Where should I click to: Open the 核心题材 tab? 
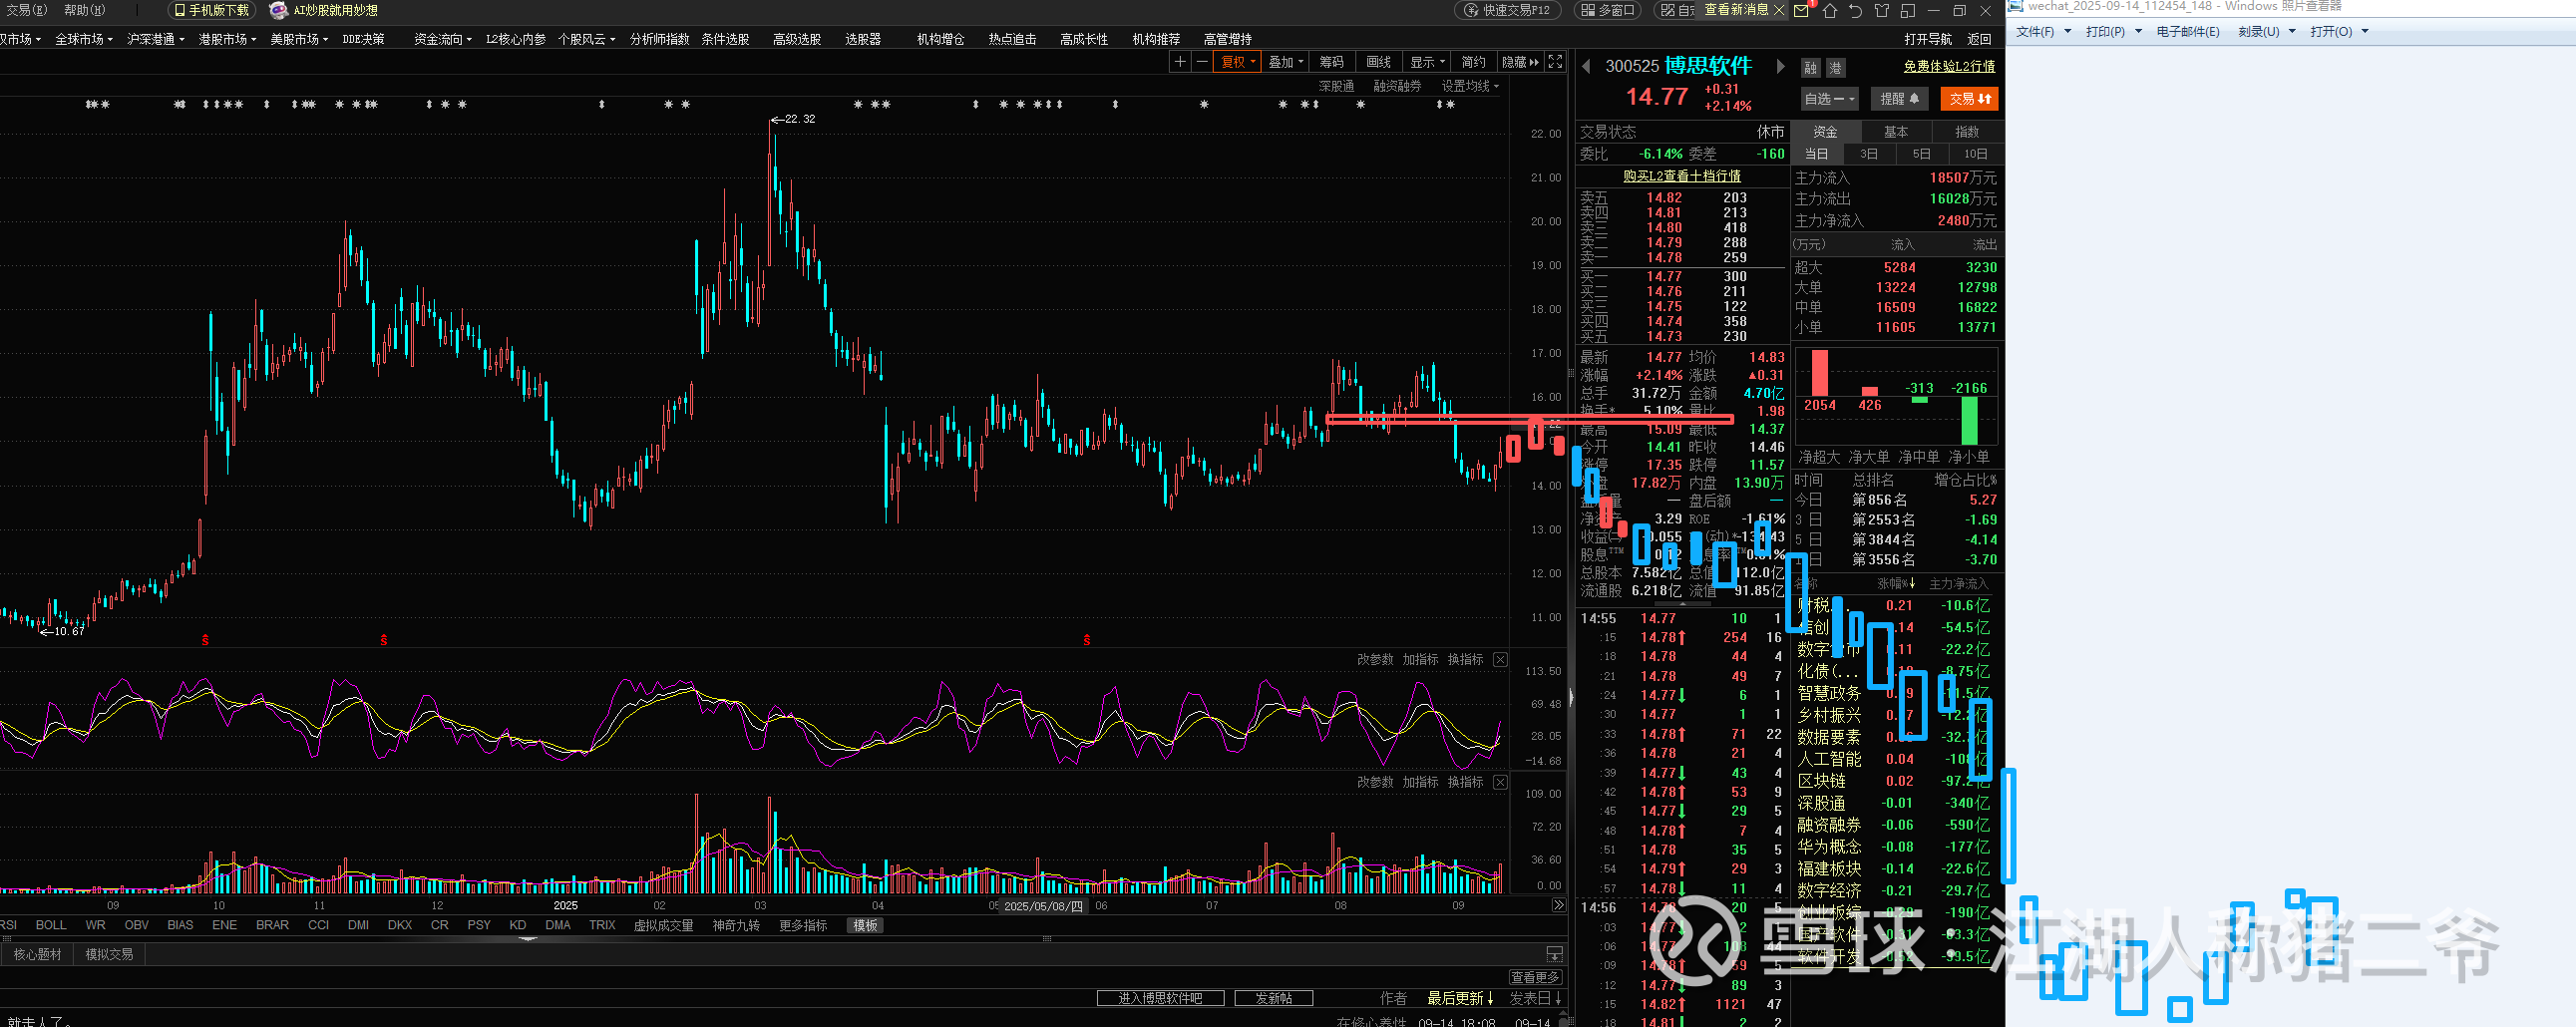point(37,954)
